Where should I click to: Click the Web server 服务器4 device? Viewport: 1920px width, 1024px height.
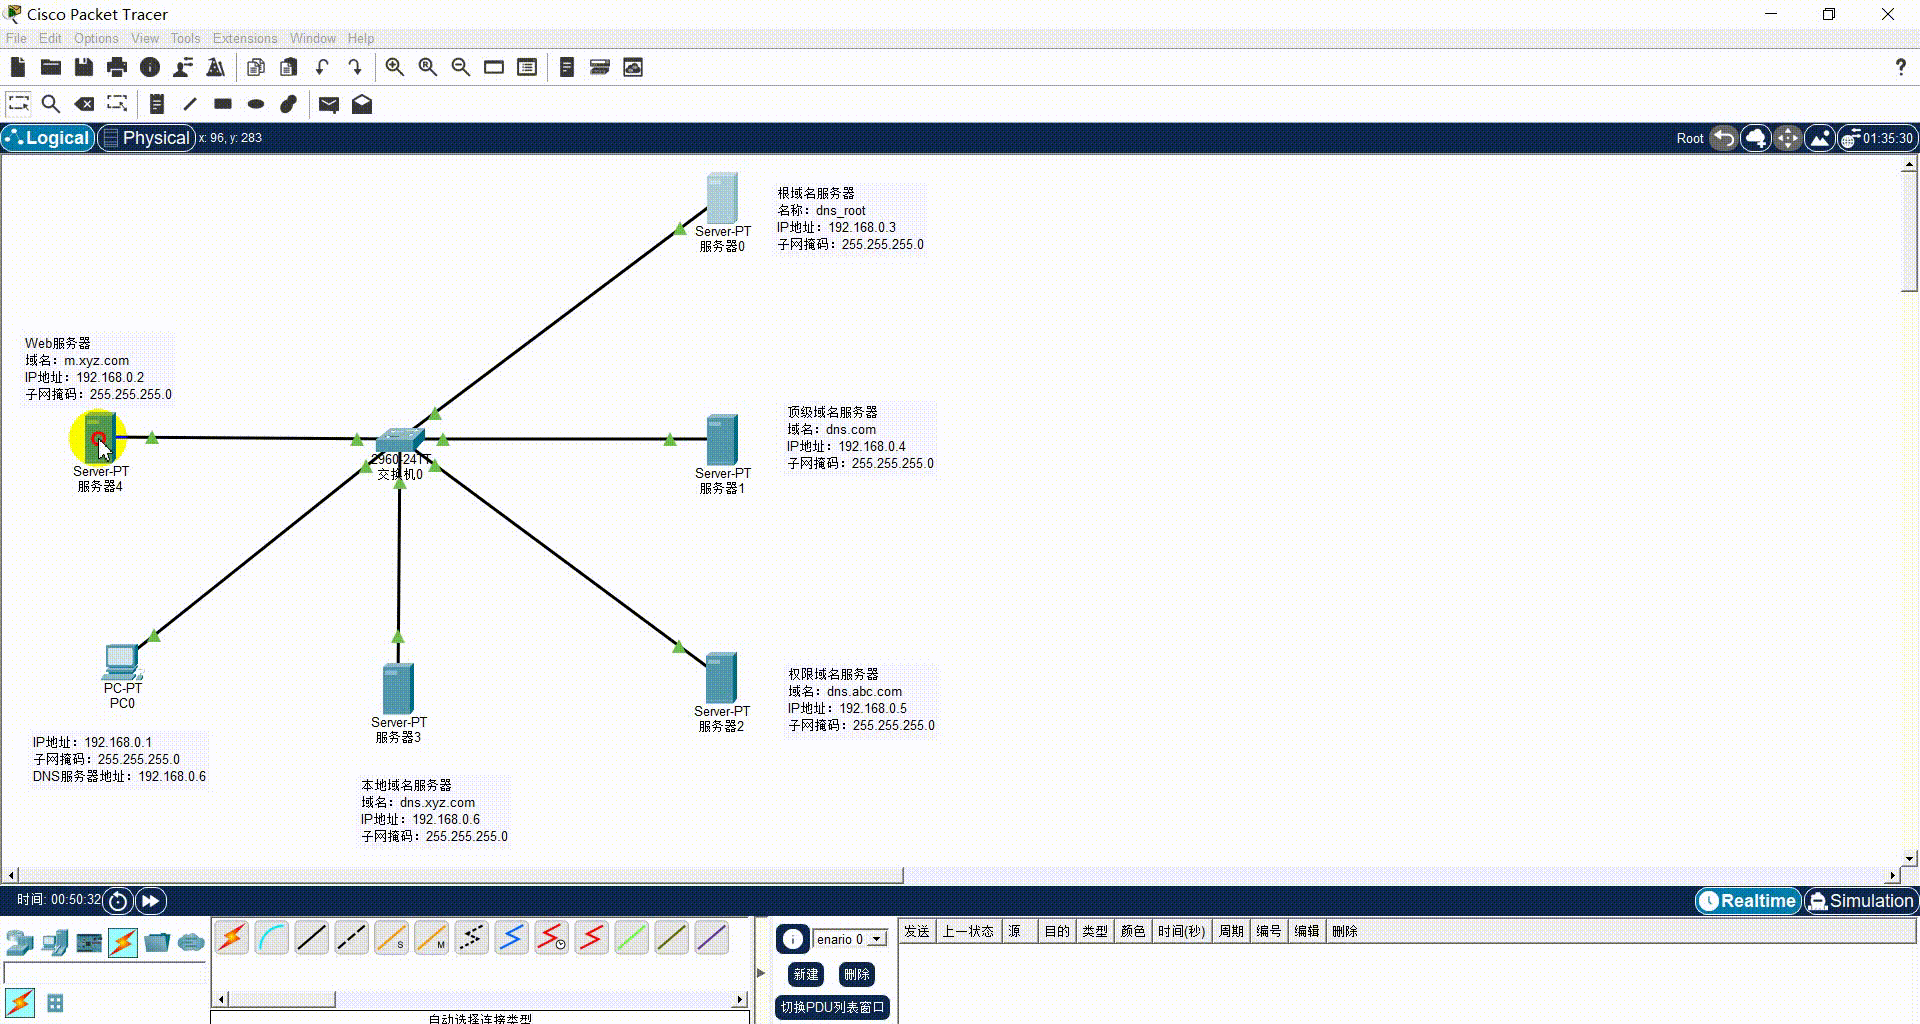click(x=99, y=438)
